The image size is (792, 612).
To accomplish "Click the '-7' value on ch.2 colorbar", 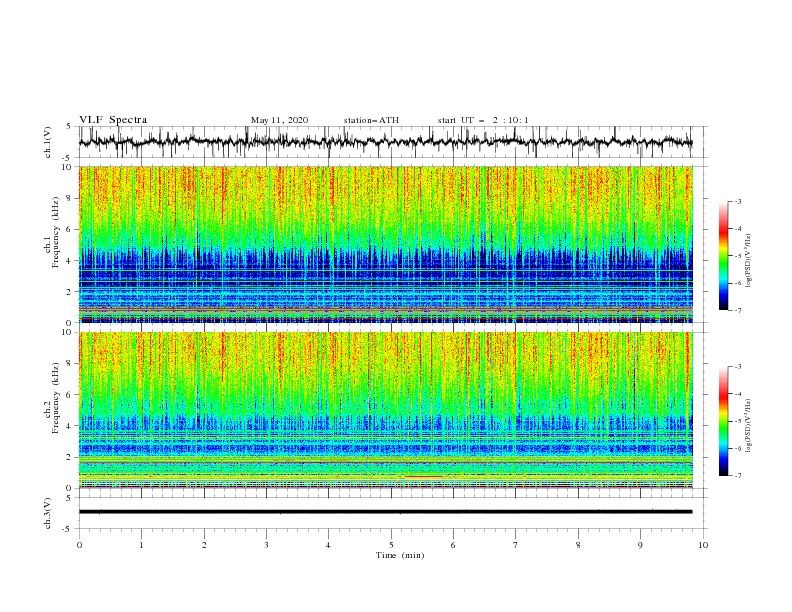I will tap(737, 476).
